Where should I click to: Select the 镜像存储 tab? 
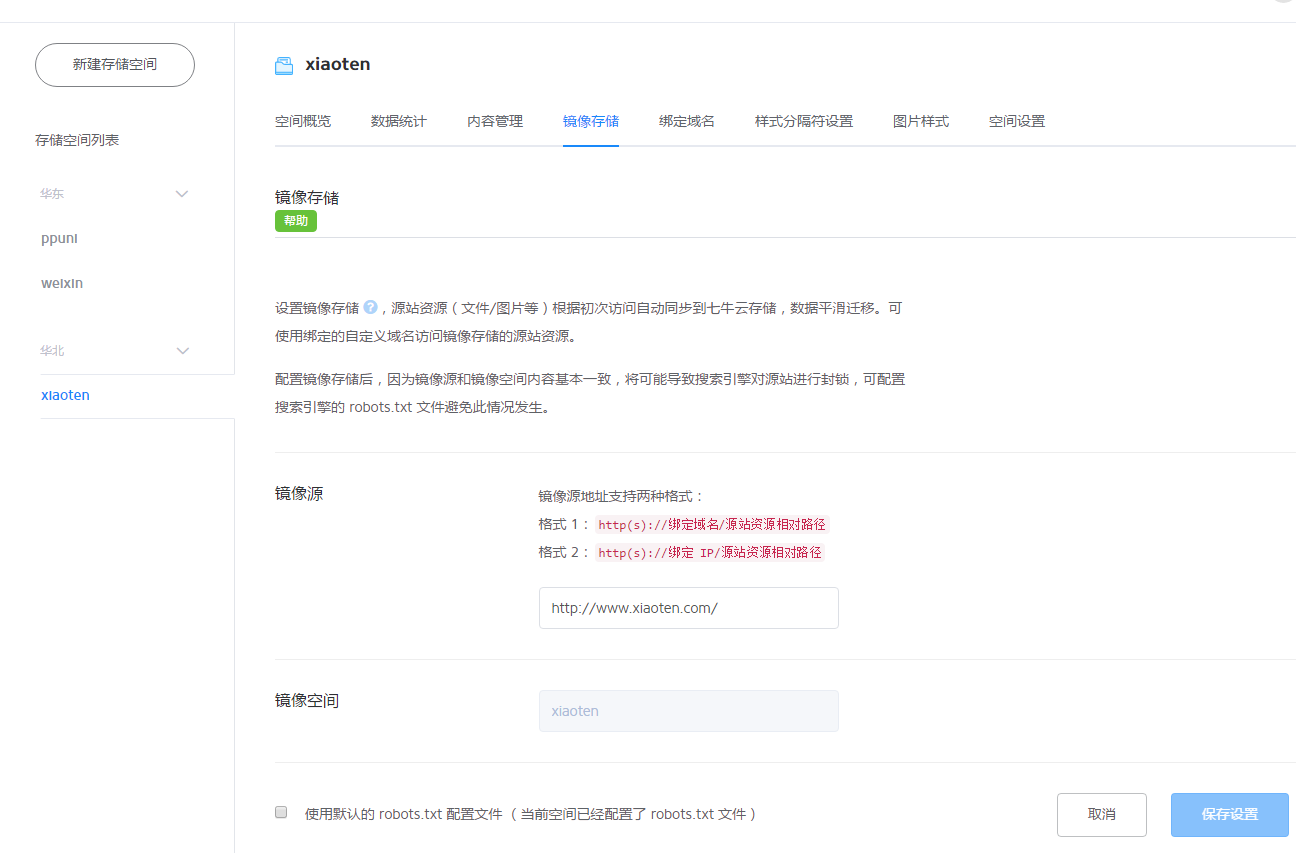[x=591, y=121]
